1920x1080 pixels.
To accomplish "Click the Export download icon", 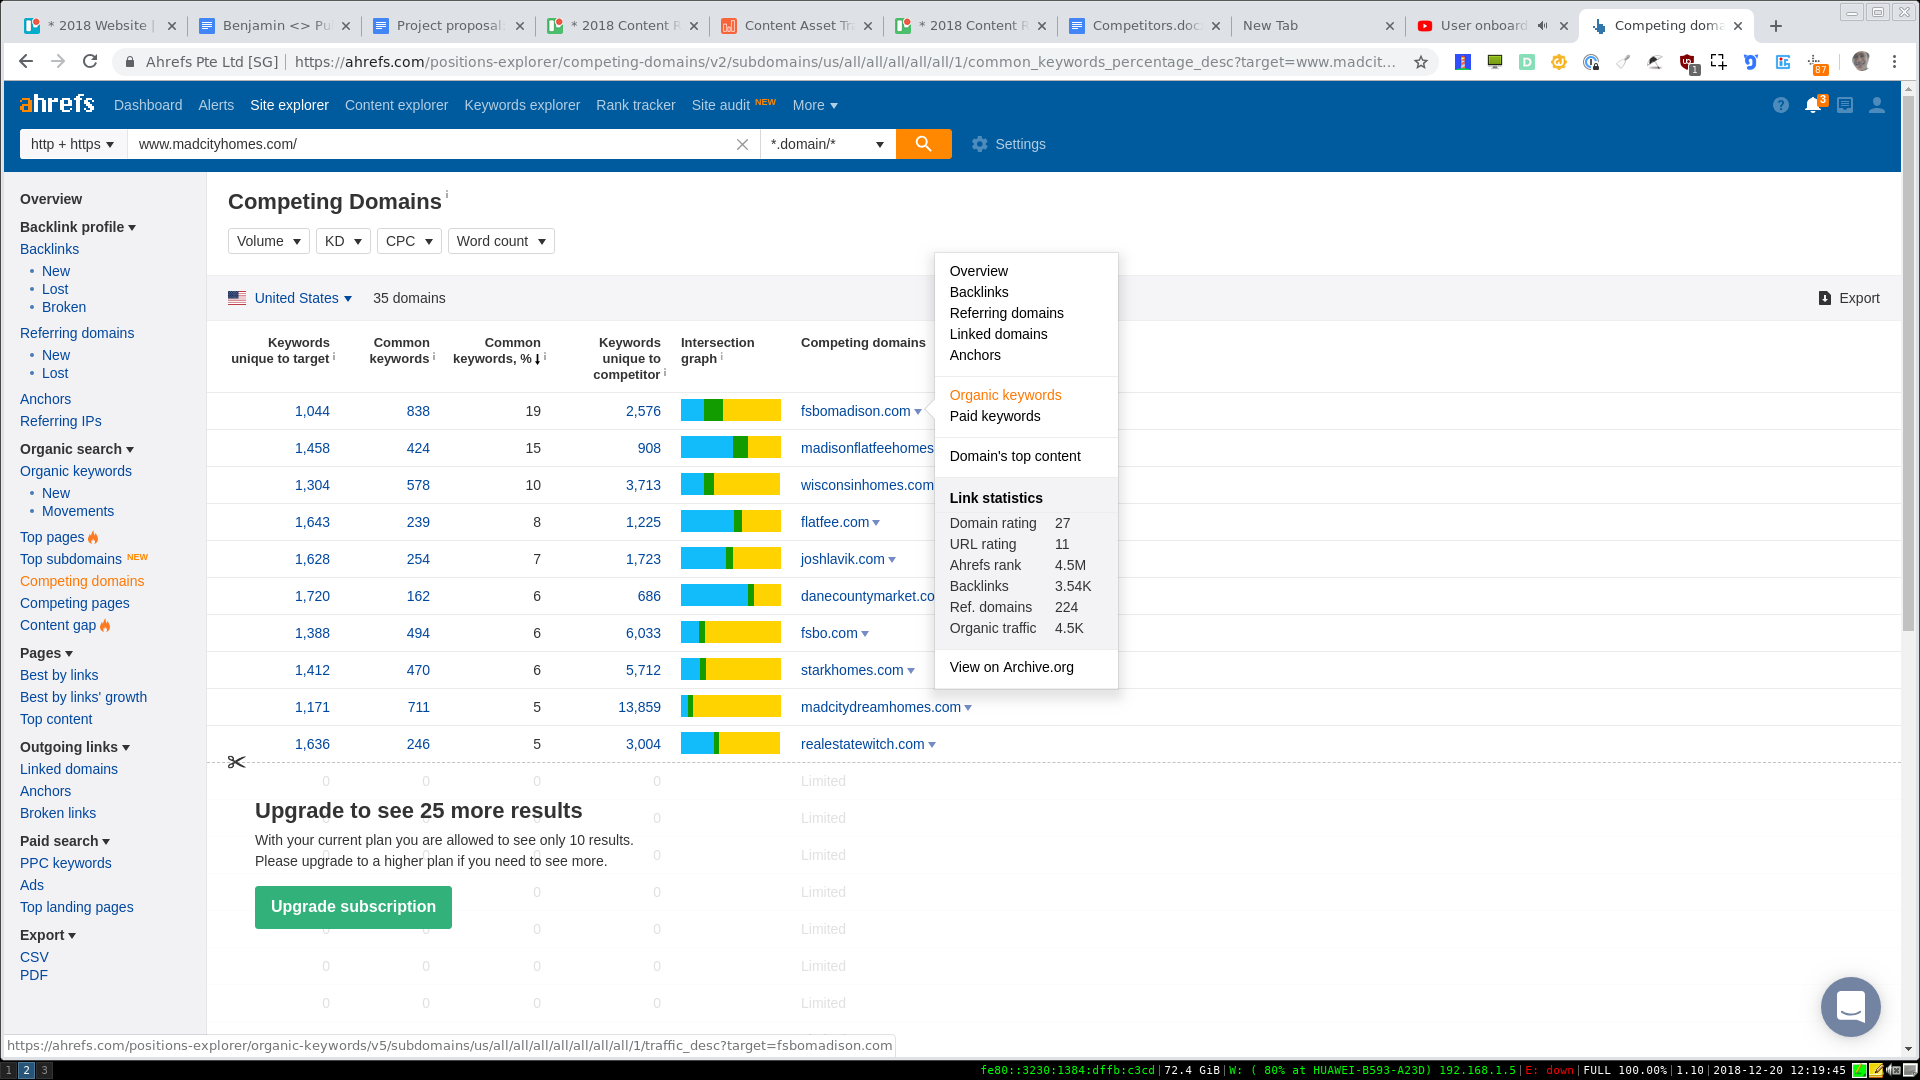I will click(x=1825, y=298).
